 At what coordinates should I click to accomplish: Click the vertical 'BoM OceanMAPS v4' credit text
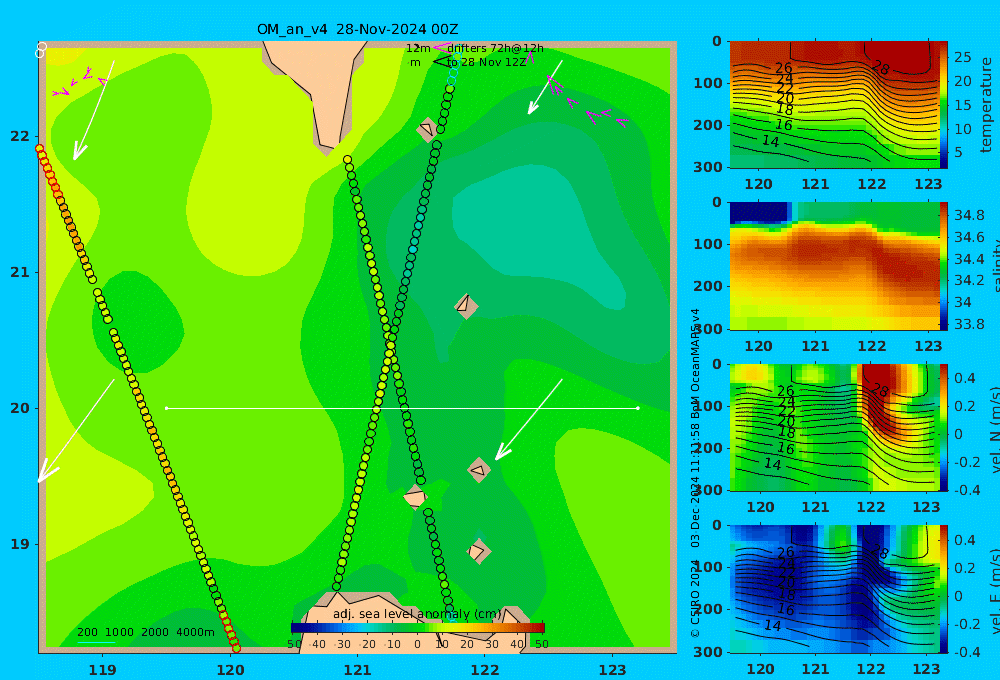(695, 360)
